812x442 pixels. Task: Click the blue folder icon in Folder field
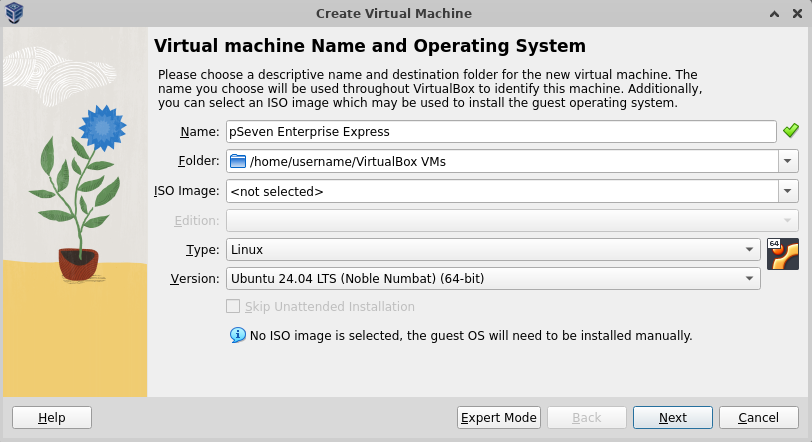click(237, 161)
